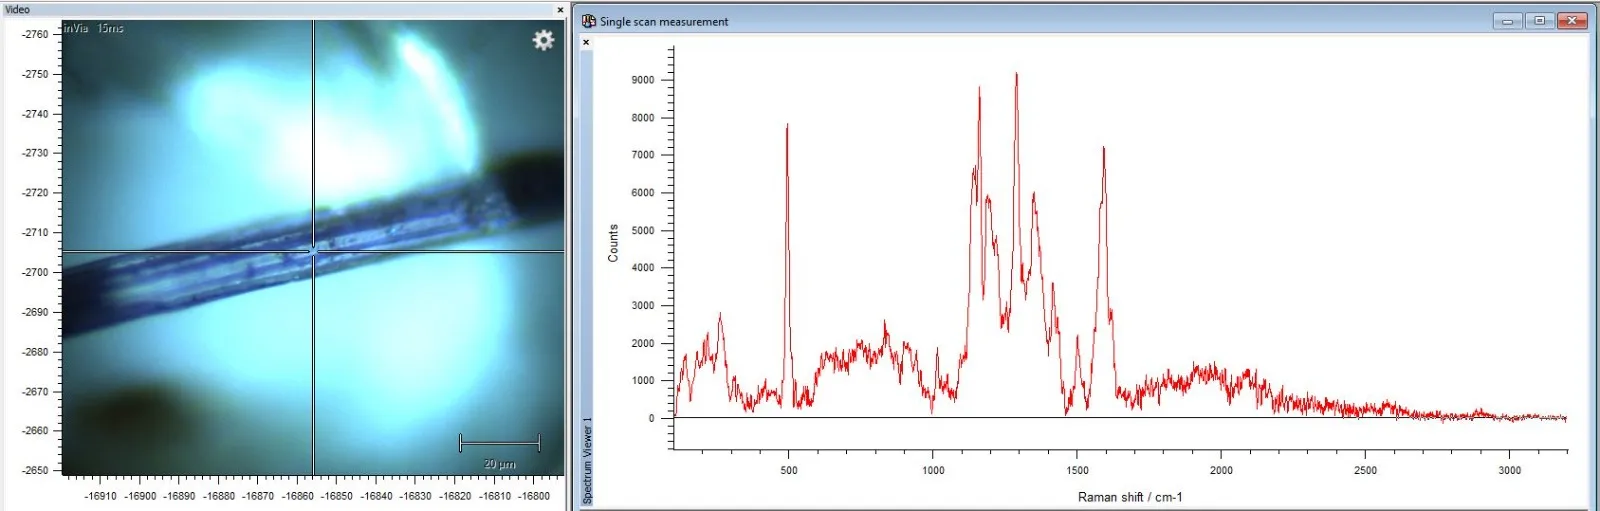Click the 2000 tick on Raman shift axis

pos(1221,470)
